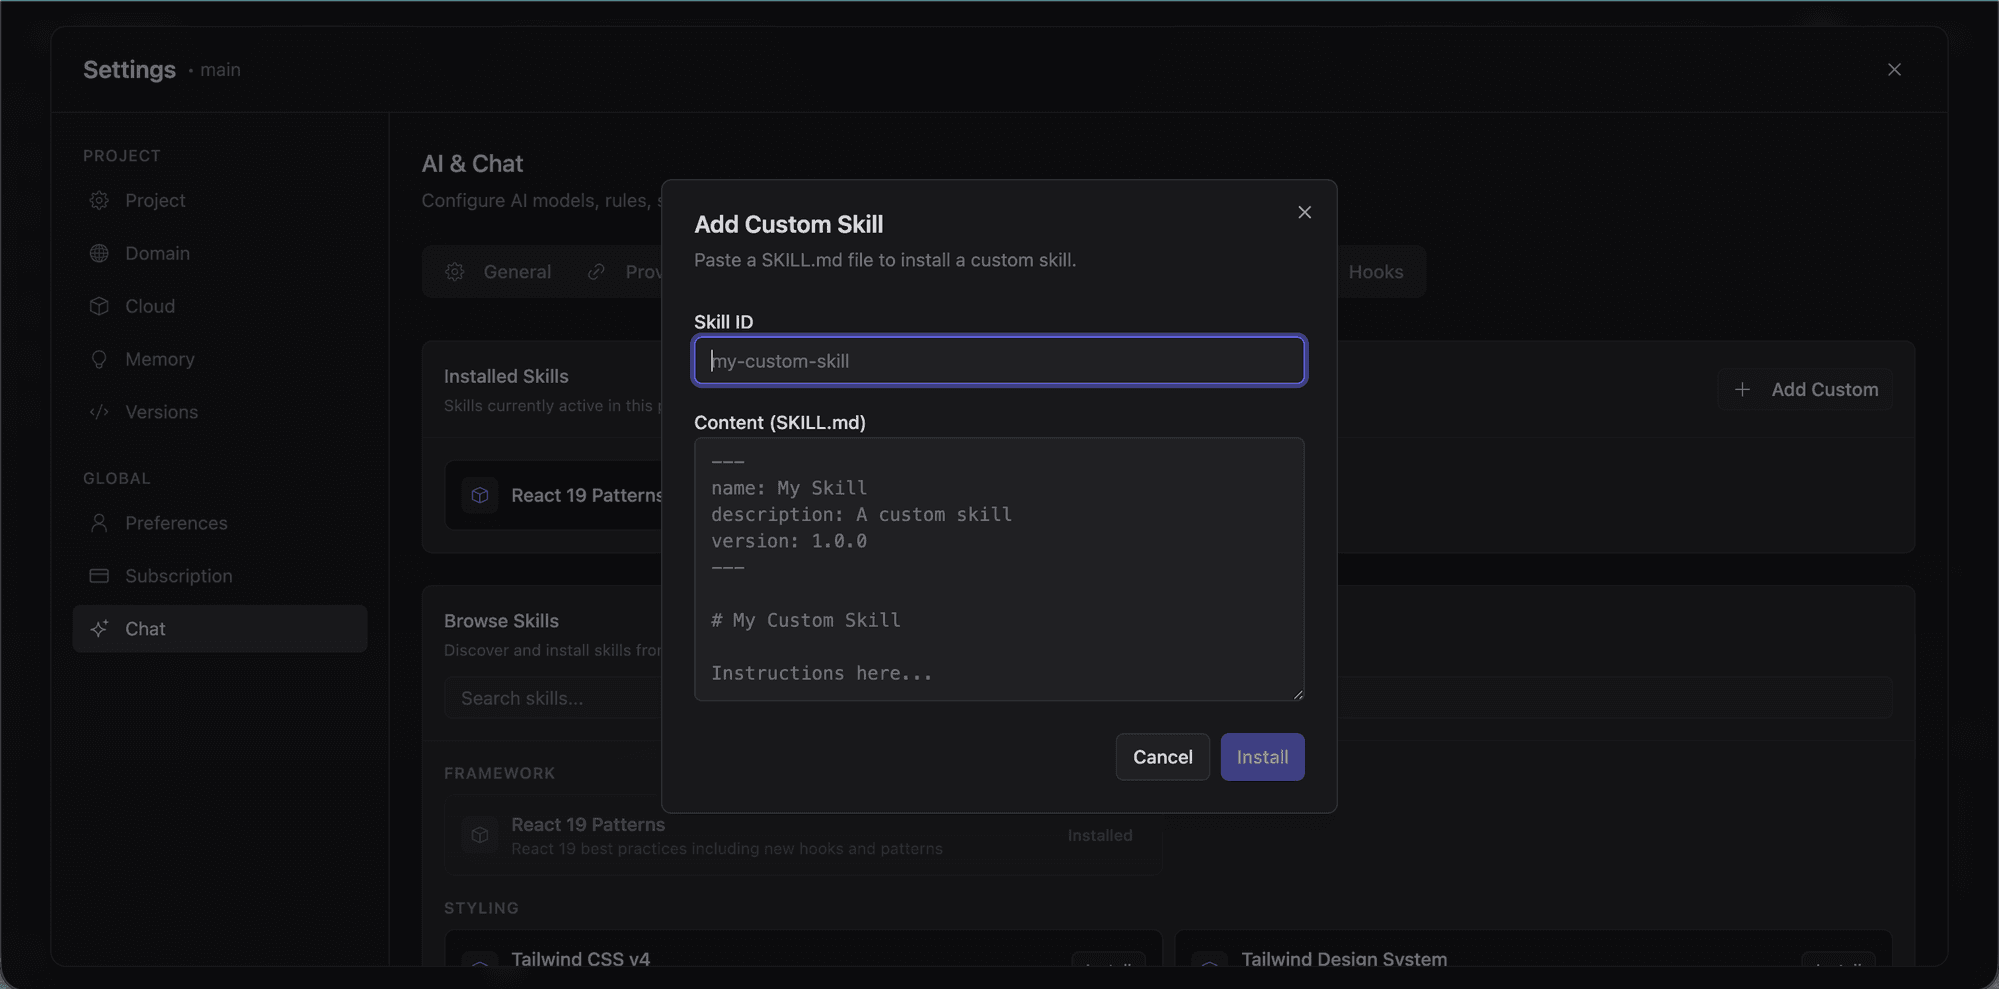Click the AI & Chat page heading
This screenshot has height=989, width=1999.
point(472,163)
